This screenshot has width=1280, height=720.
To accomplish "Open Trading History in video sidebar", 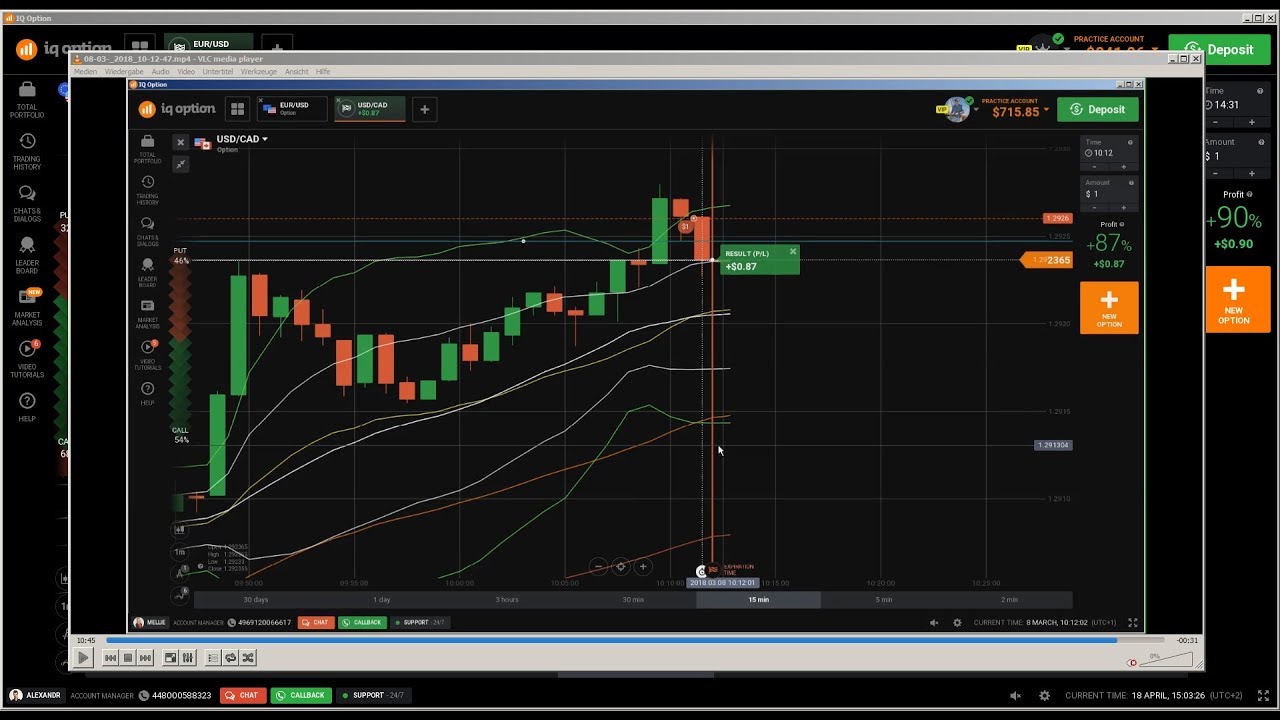I will tap(147, 190).
